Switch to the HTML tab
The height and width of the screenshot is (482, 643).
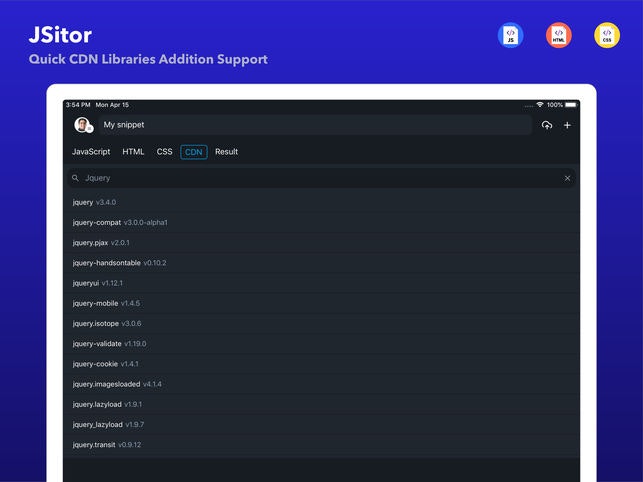pyautogui.click(x=133, y=152)
